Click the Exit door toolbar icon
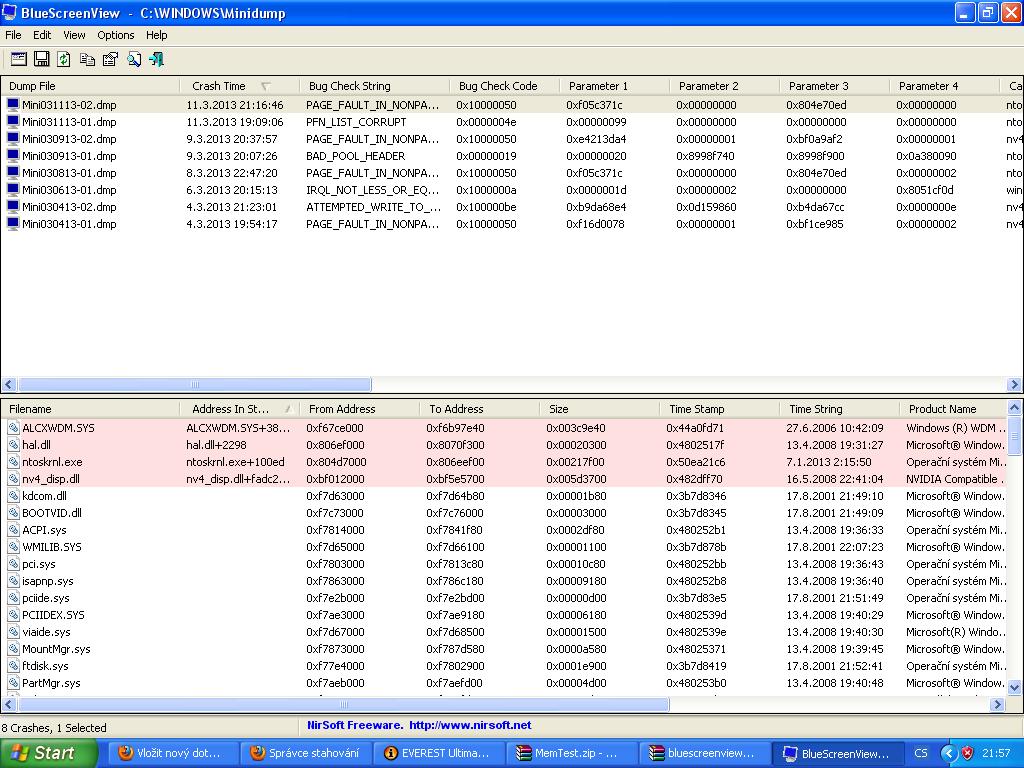This screenshot has height=768, width=1024. (156, 59)
